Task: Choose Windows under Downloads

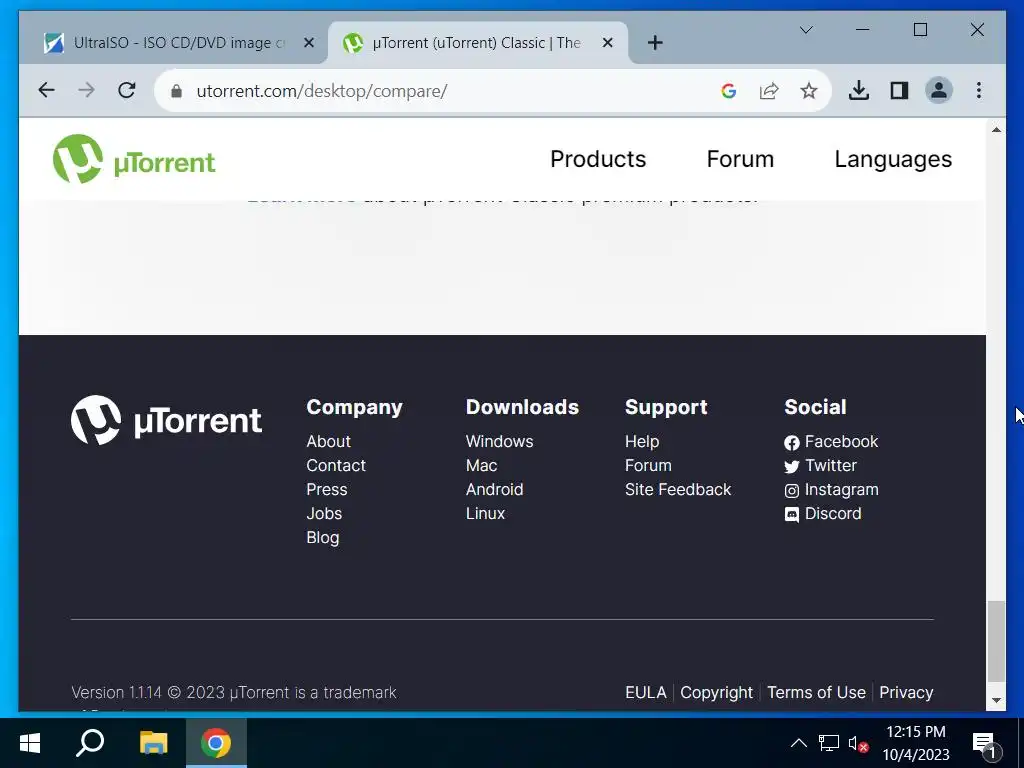Action: click(500, 441)
